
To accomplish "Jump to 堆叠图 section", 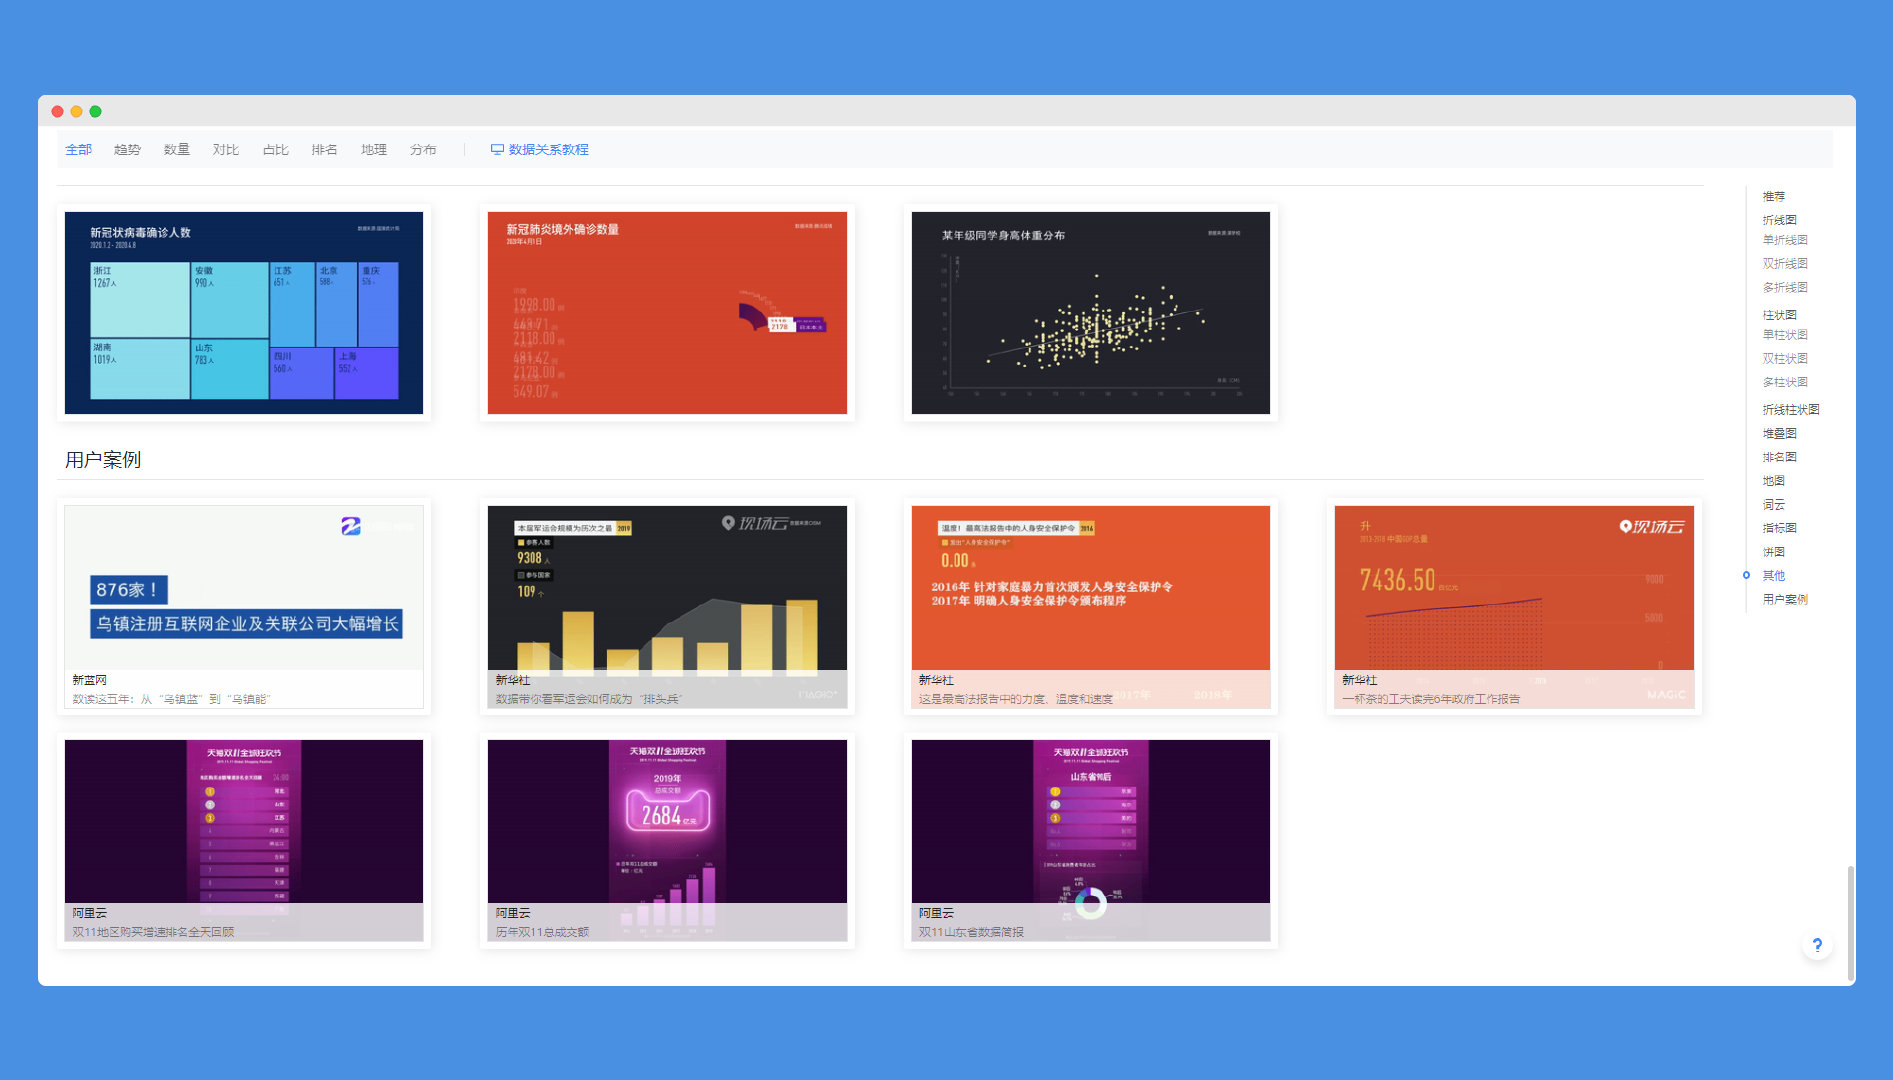I will [x=1779, y=434].
